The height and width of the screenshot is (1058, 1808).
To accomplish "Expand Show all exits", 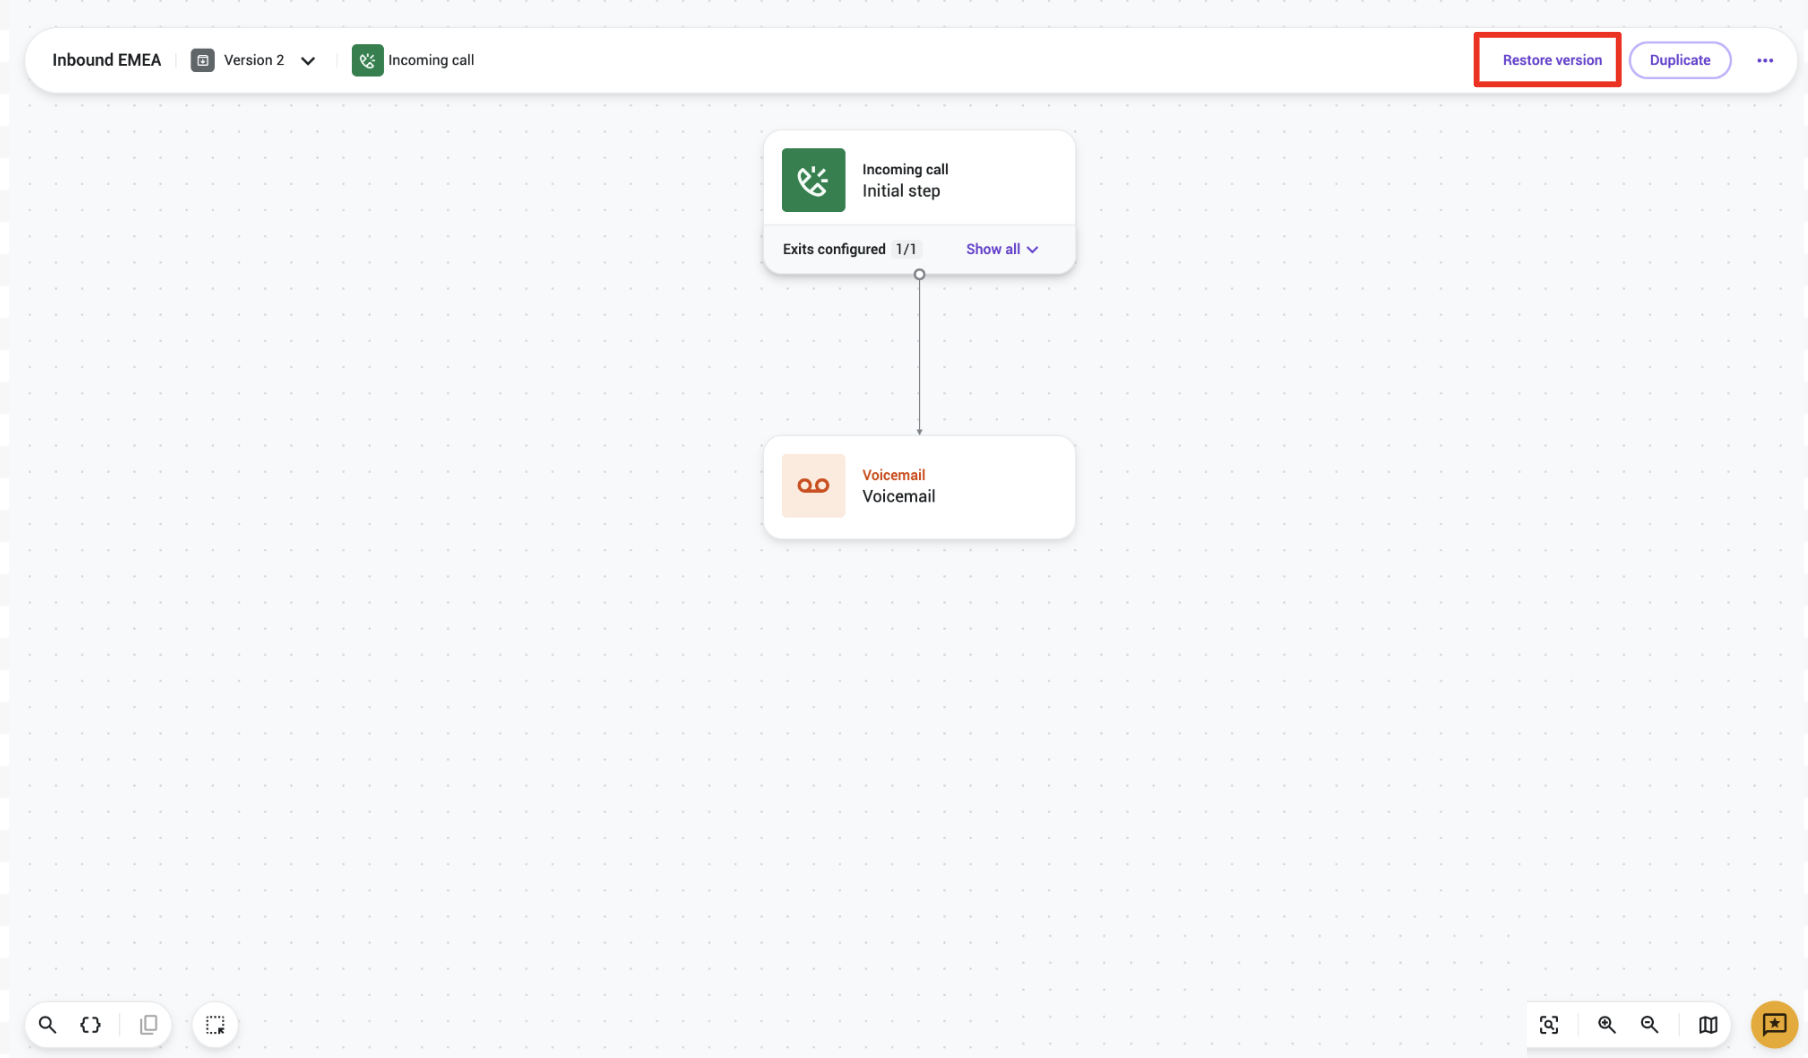I will point(1002,249).
